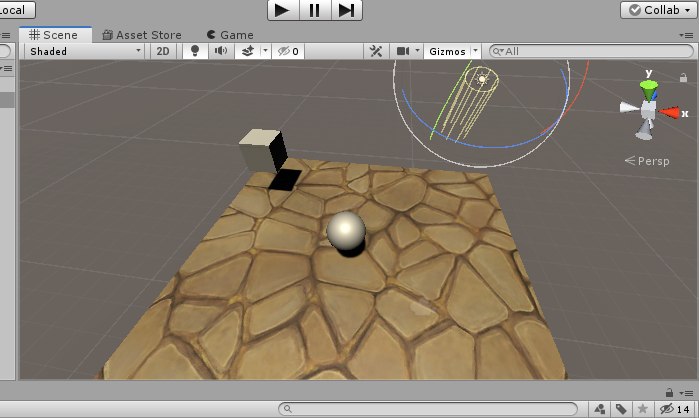
Task: Toggle scene lighting lightbulb icon
Action: (x=195, y=51)
